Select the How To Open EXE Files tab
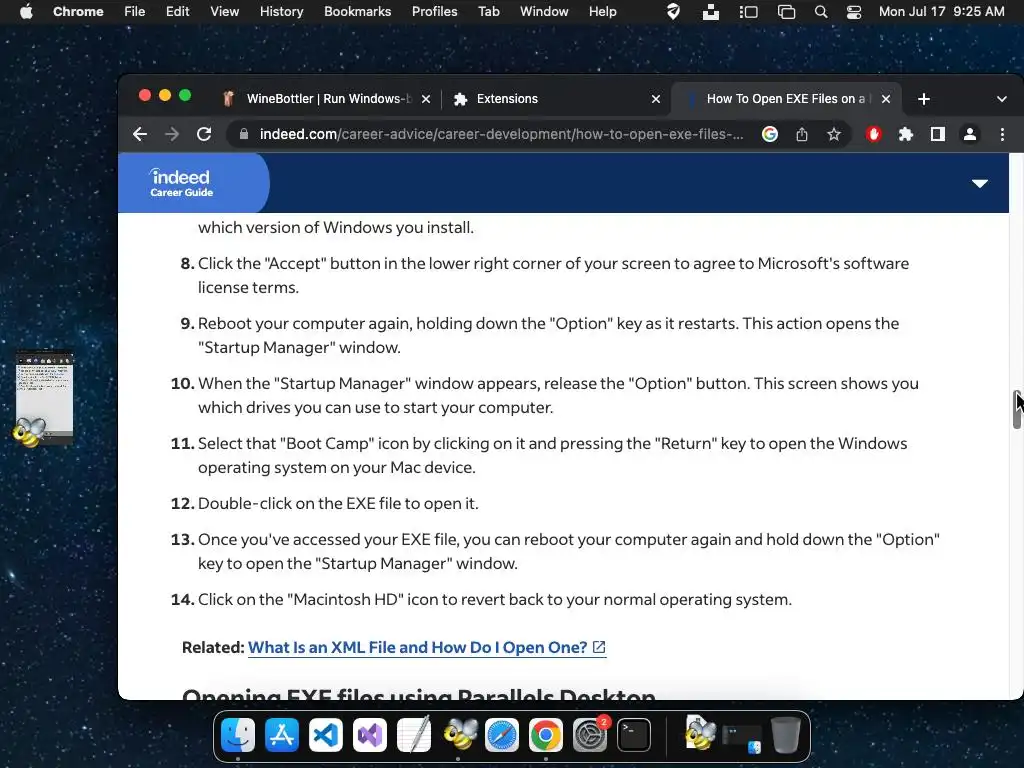Viewport: 1024px width, 768px height. (x=785, y=99)
